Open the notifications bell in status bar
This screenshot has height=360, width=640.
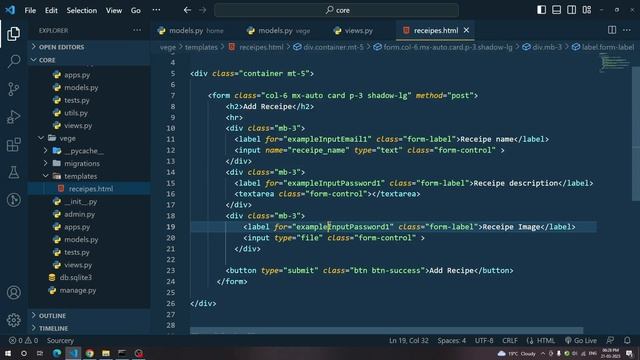(x=627, y=340)
